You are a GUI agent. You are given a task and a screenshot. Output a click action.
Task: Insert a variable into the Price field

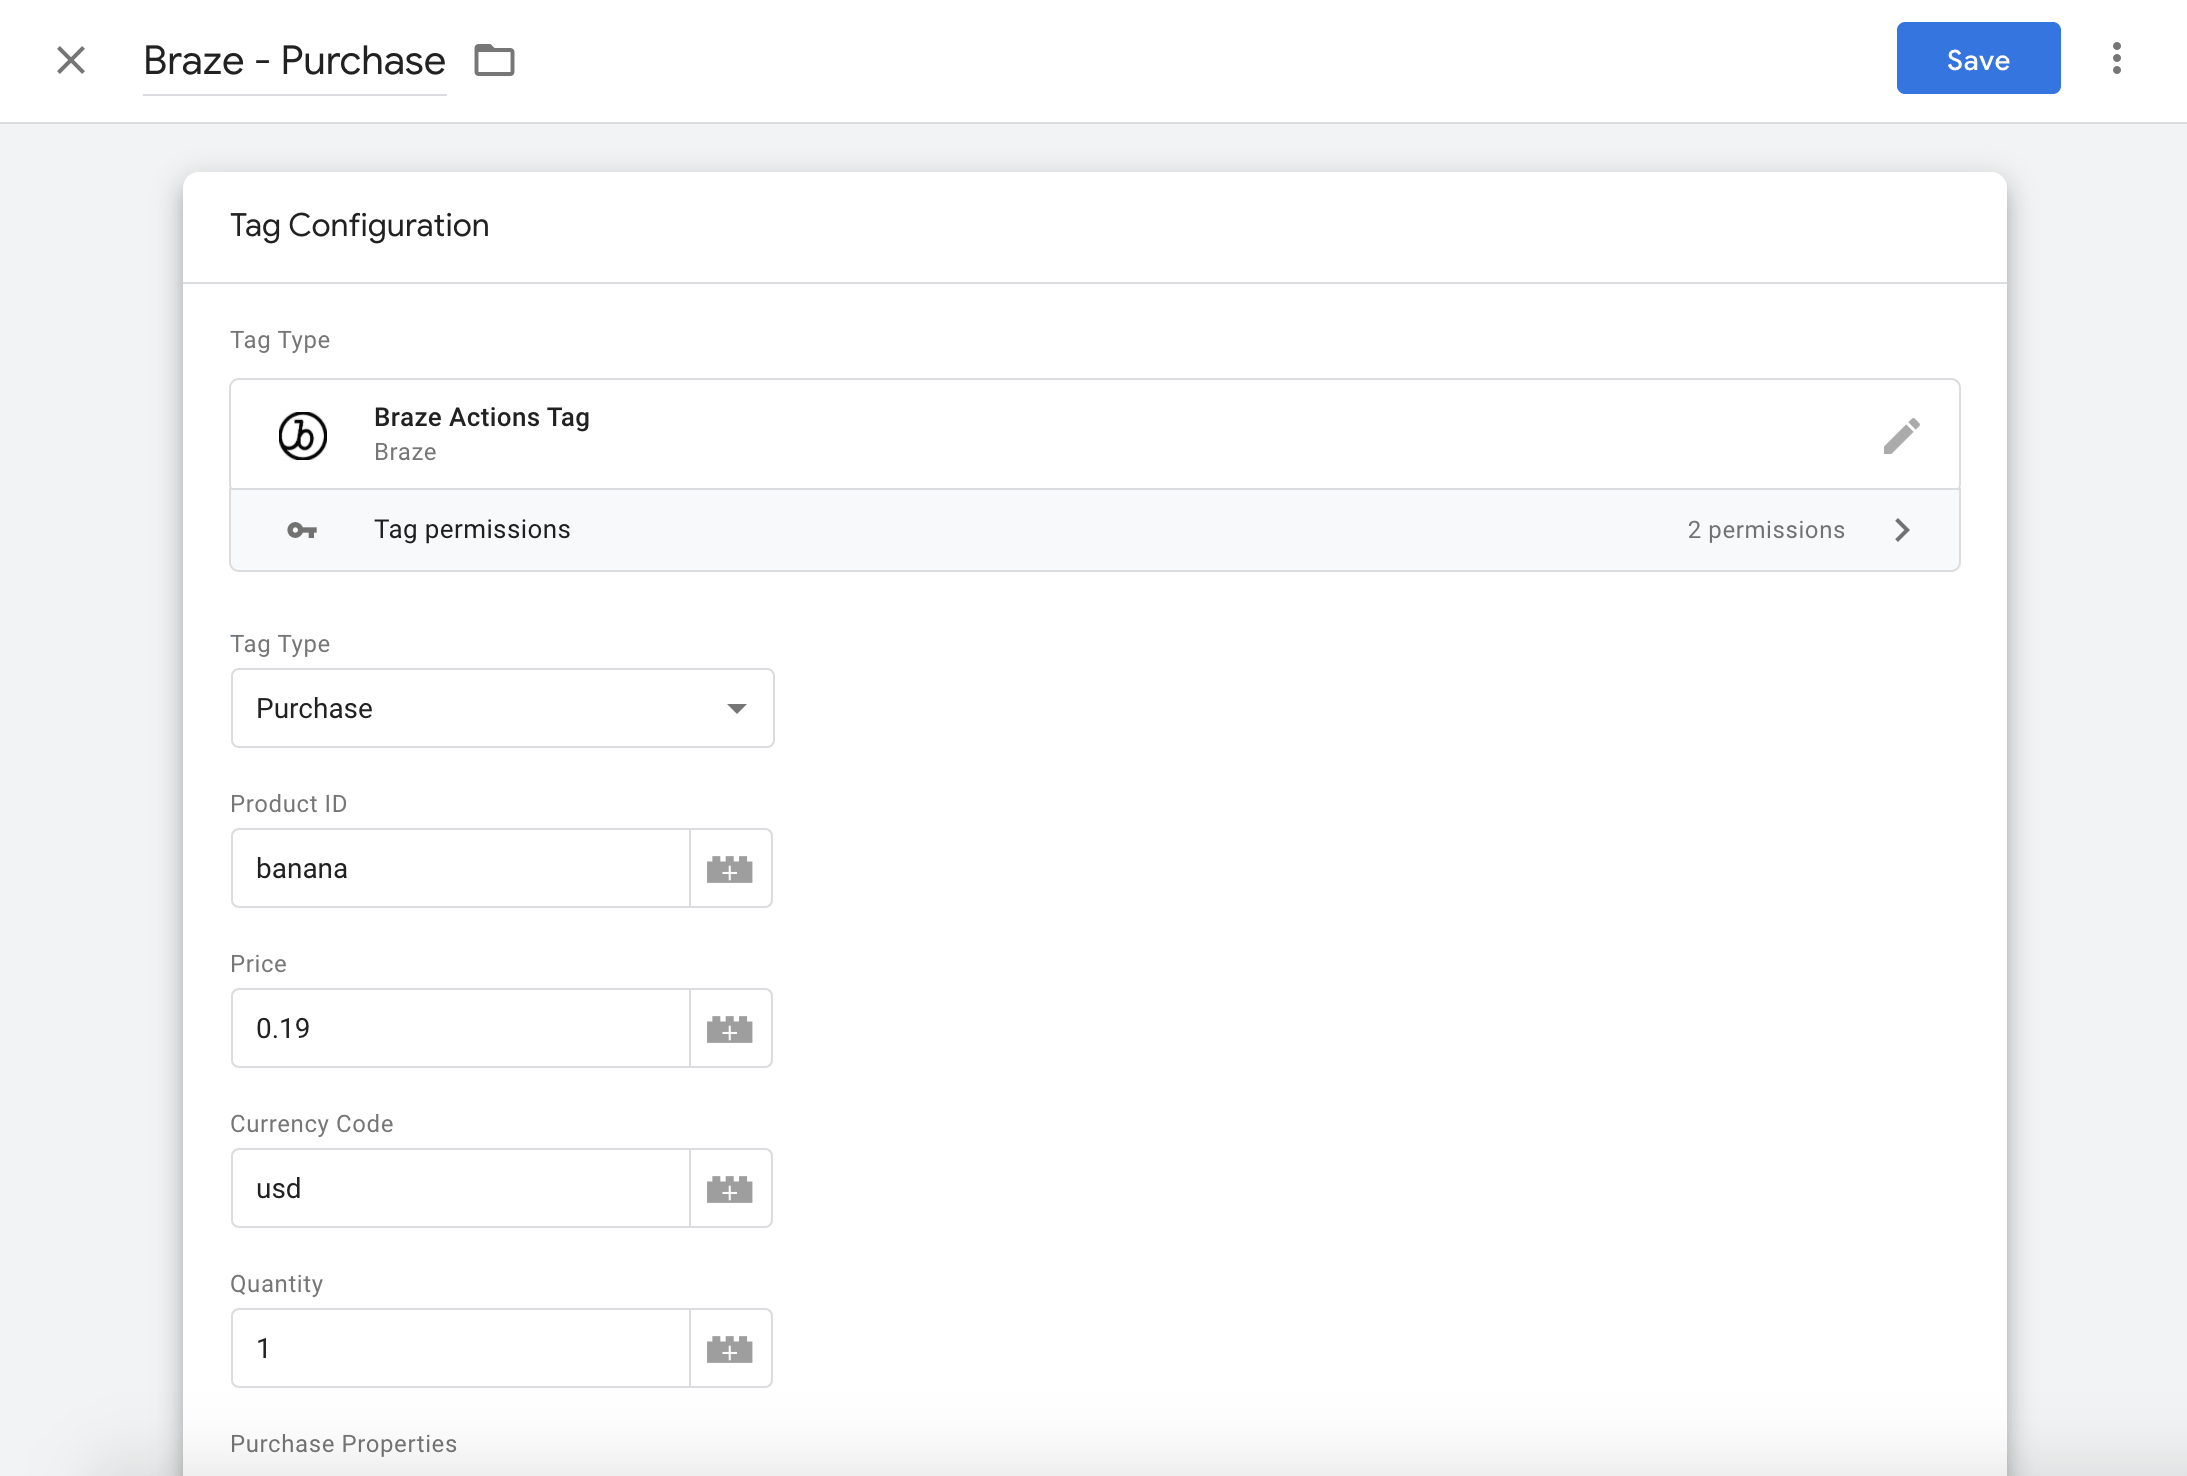point(730,1028)
